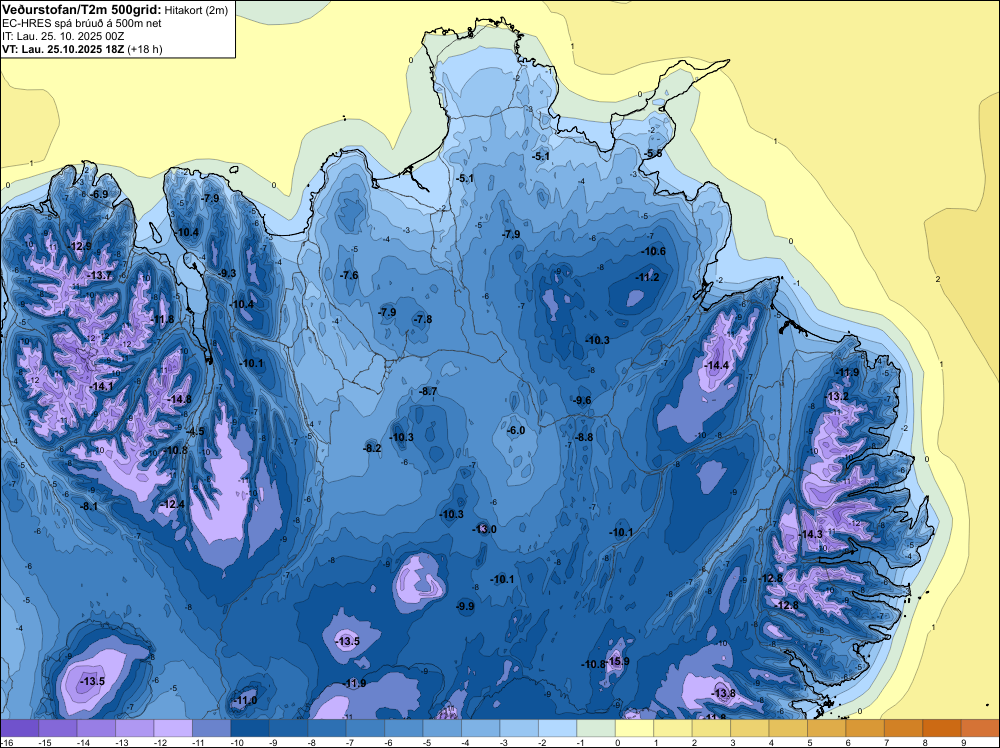Click the 'Veðurstofan/T2m 500grid:' title text
Screen dimensions: 1000x748
coord(82,9)
